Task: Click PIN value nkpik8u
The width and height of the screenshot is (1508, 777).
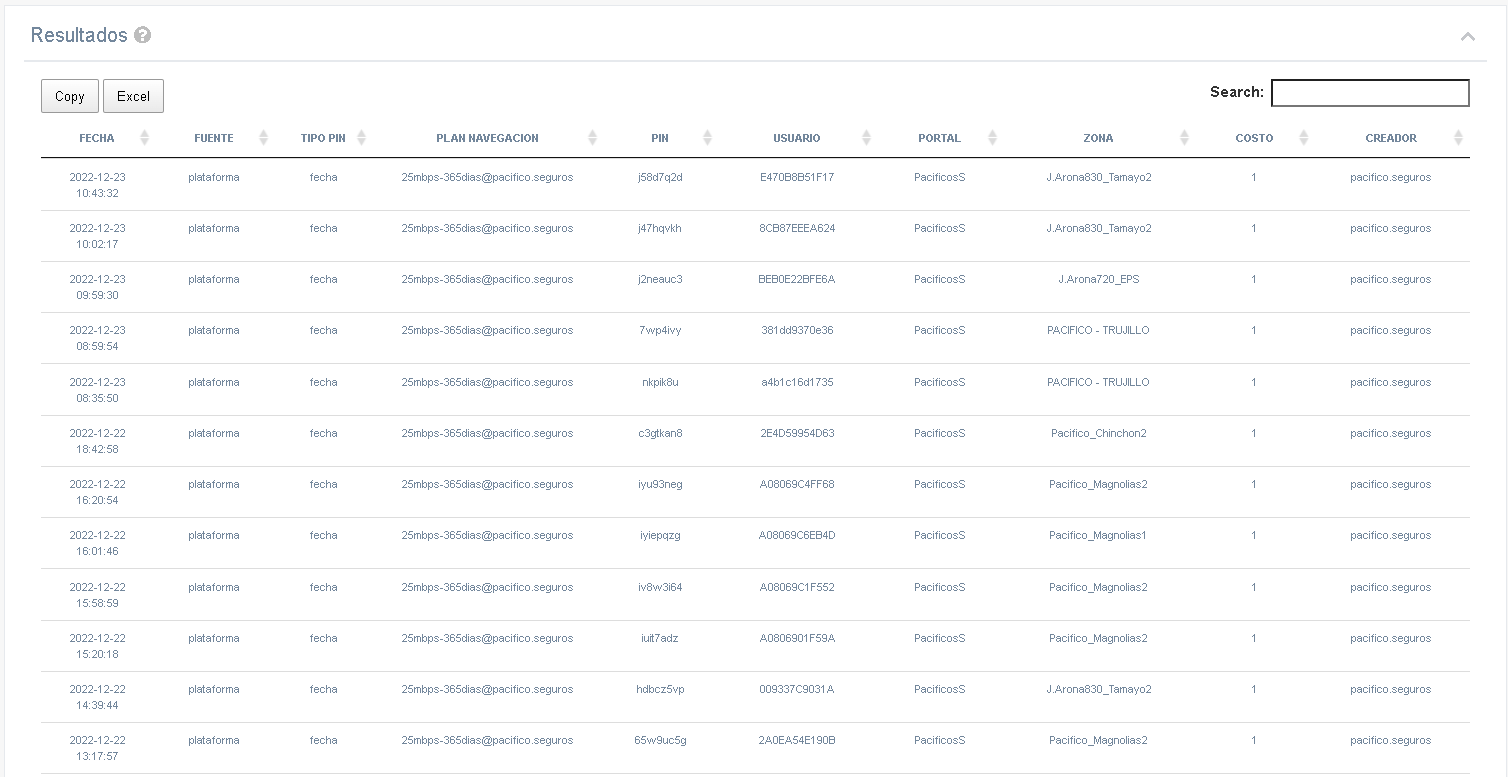Action: tap(660, 382)
